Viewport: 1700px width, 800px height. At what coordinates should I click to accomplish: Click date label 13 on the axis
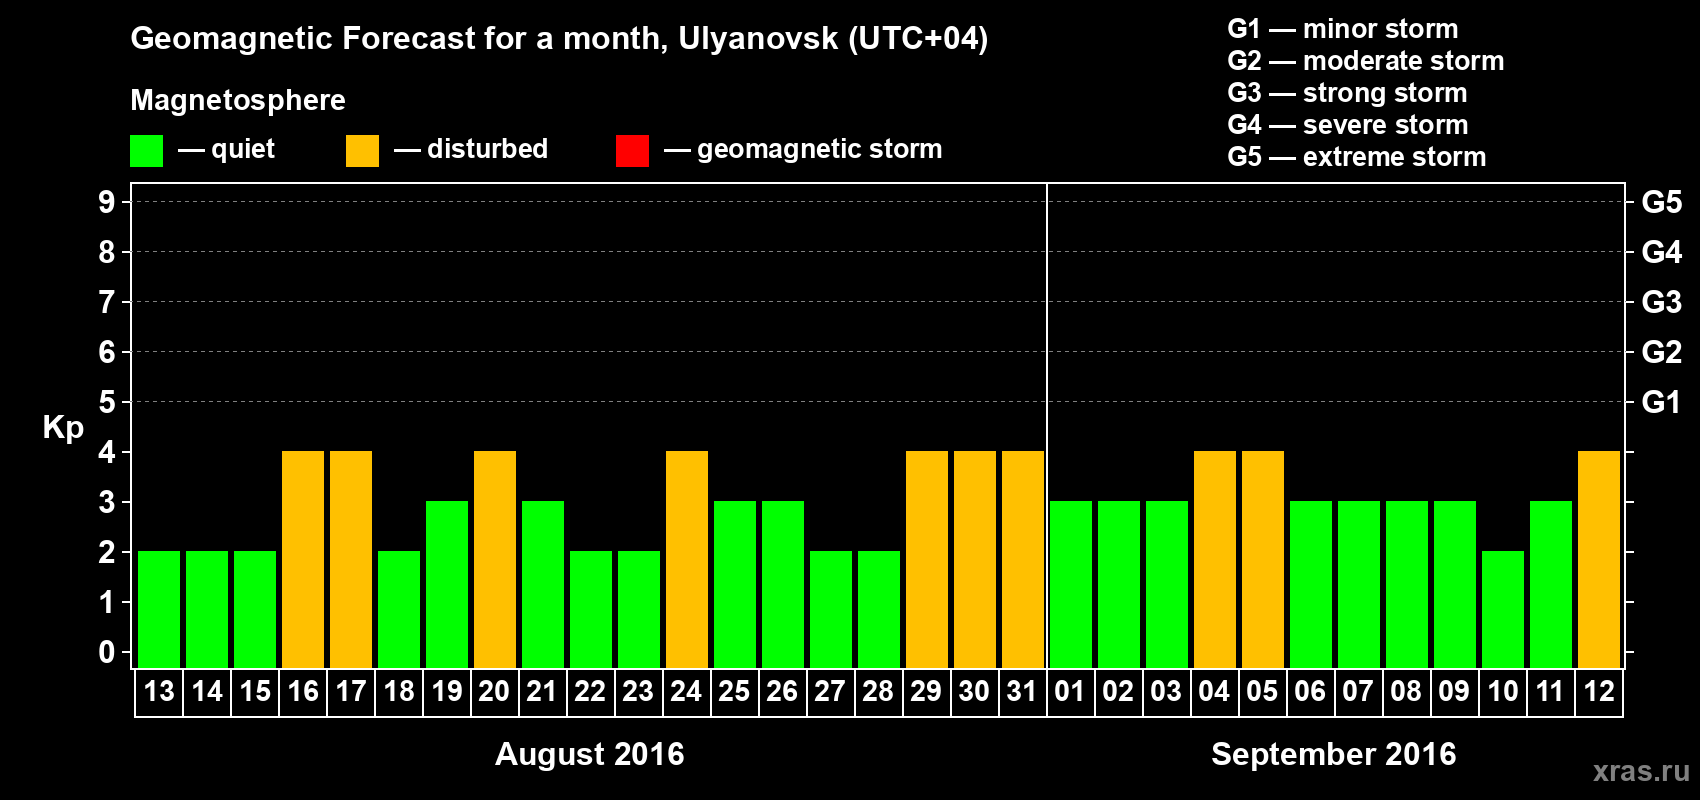coord(159,692)
